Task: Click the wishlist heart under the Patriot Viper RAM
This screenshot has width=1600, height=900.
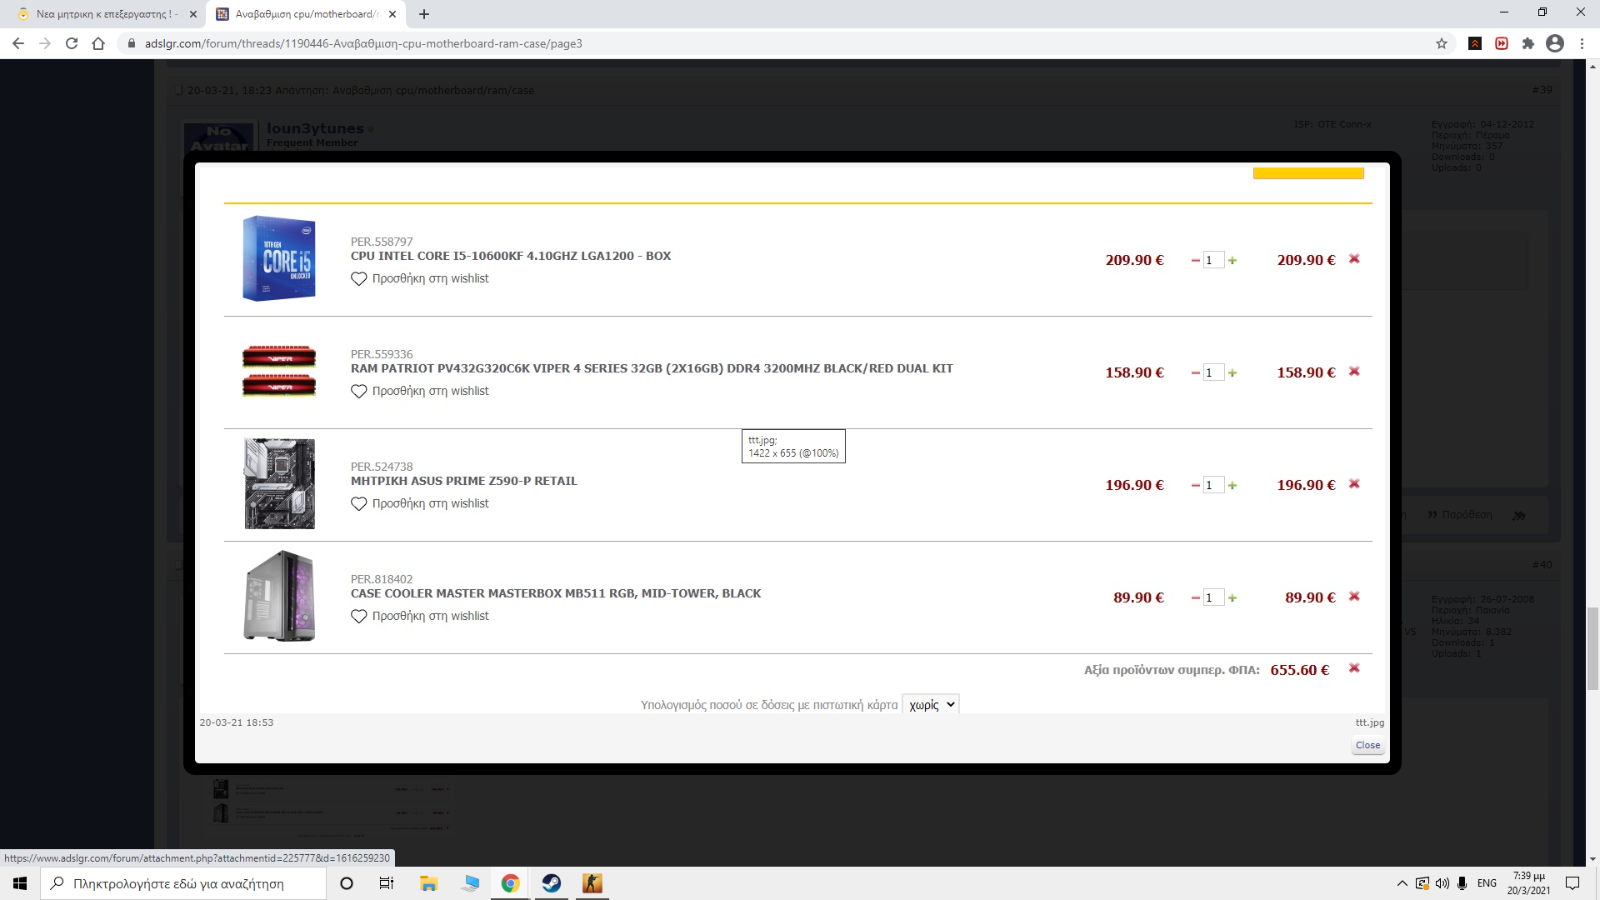Action: 359,391
